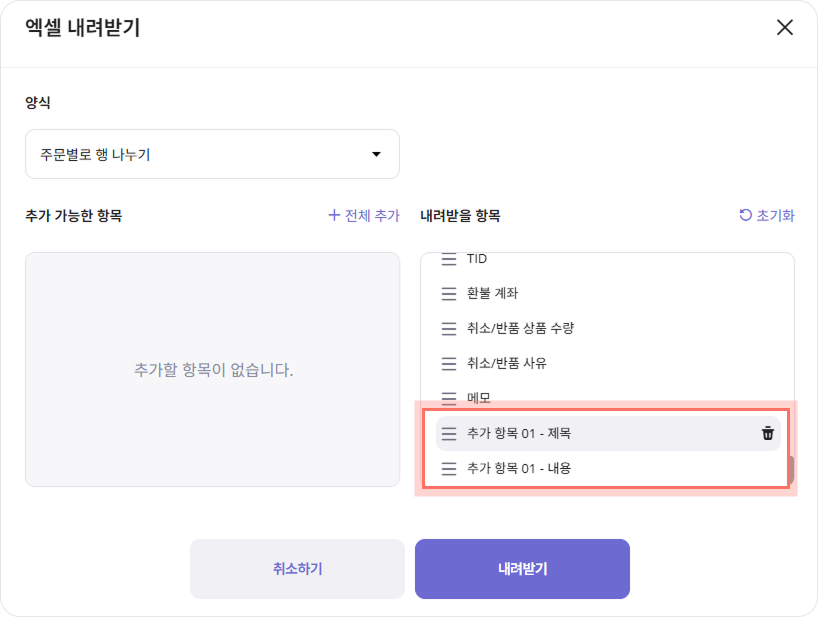Screen dimensions: 818x617
Task: Click drag handle icon beside 취소/반품 상품 수량
Action: coord(449,329)
